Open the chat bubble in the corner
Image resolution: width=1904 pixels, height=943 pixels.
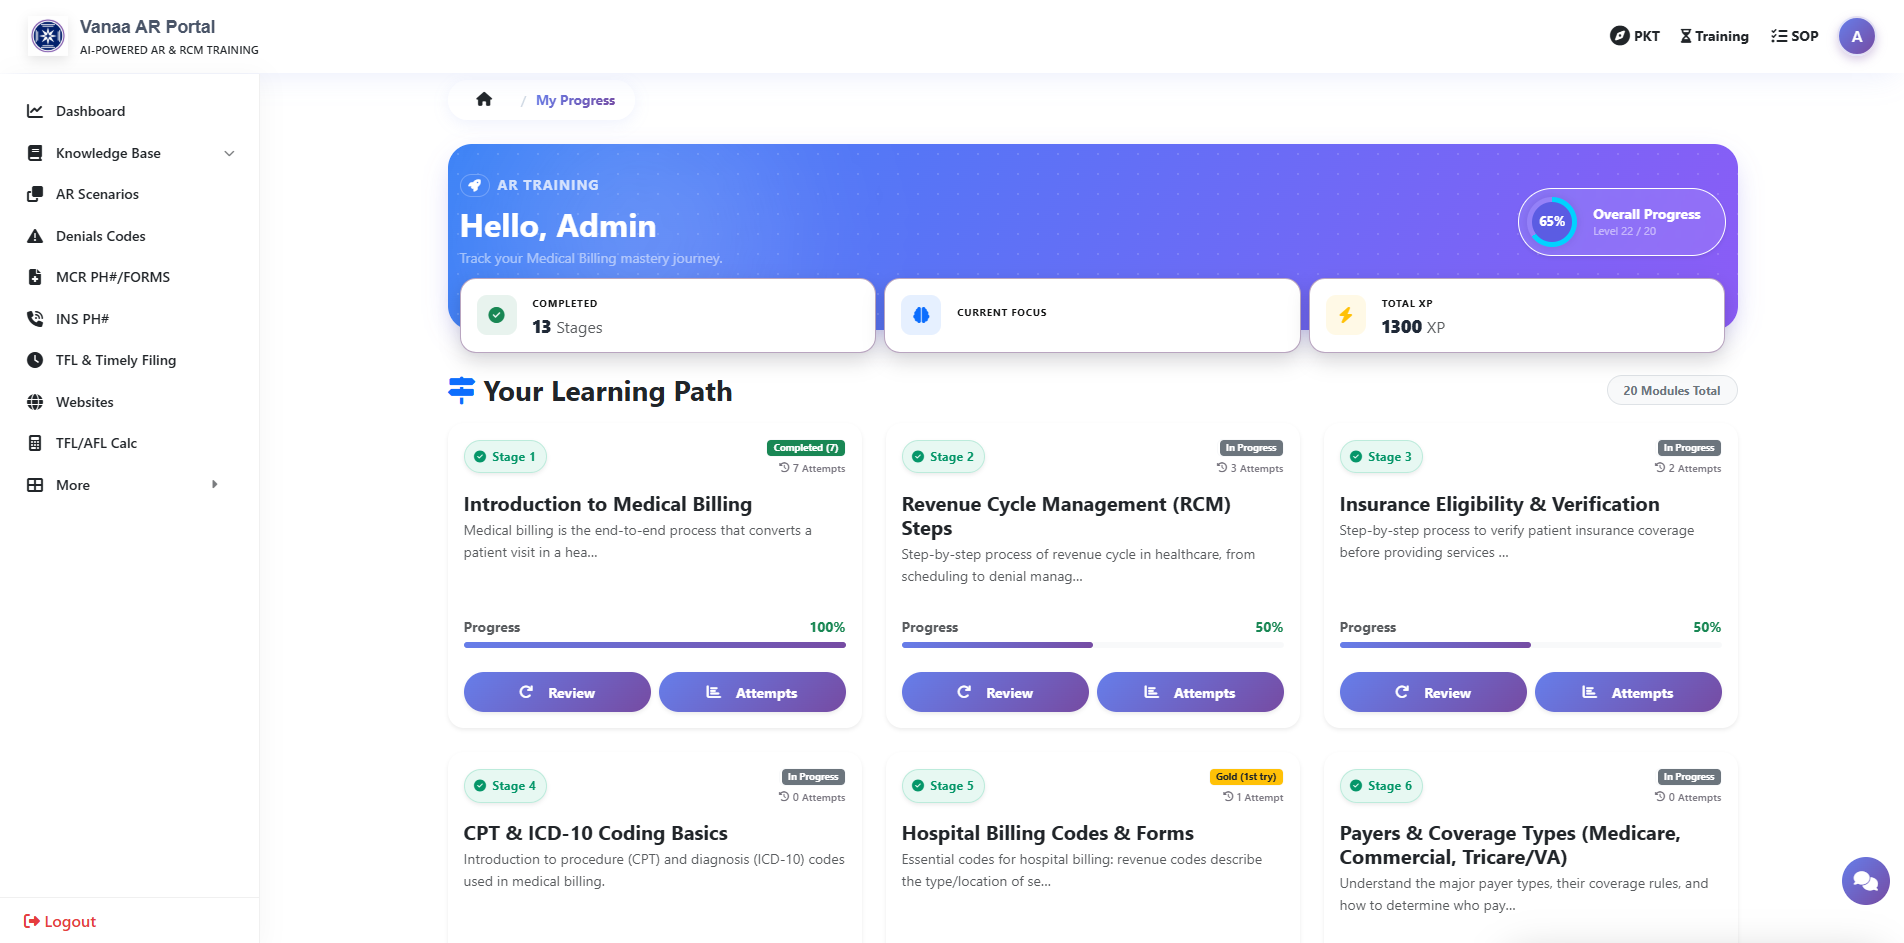click(1864, 881)
